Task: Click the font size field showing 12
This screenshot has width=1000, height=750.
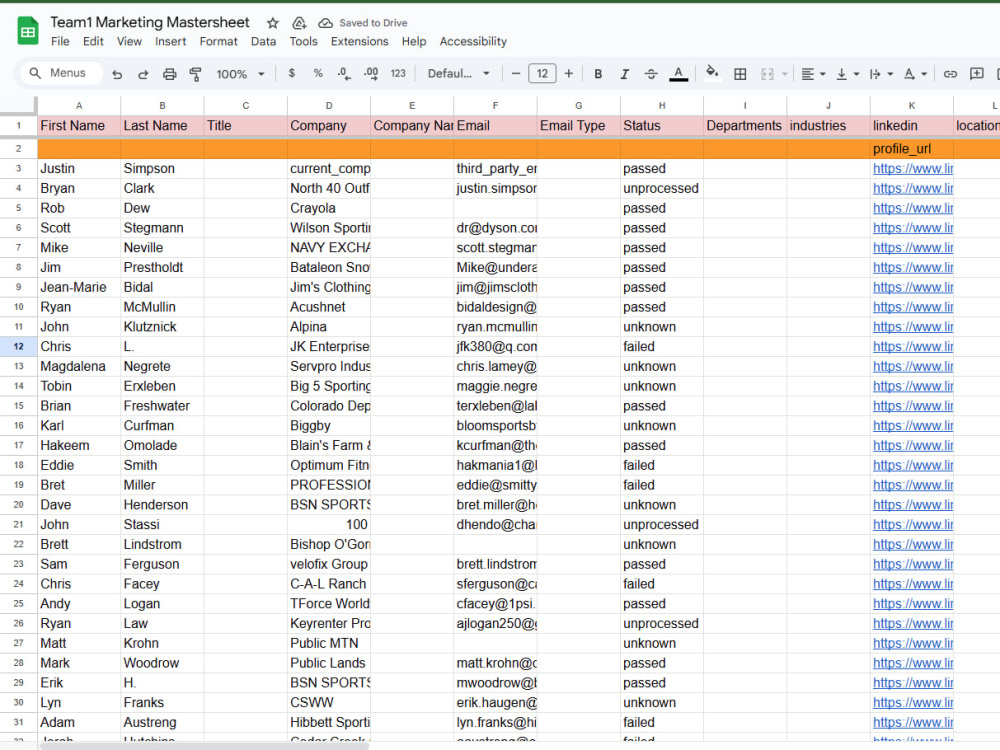Action: click(542, 73)
